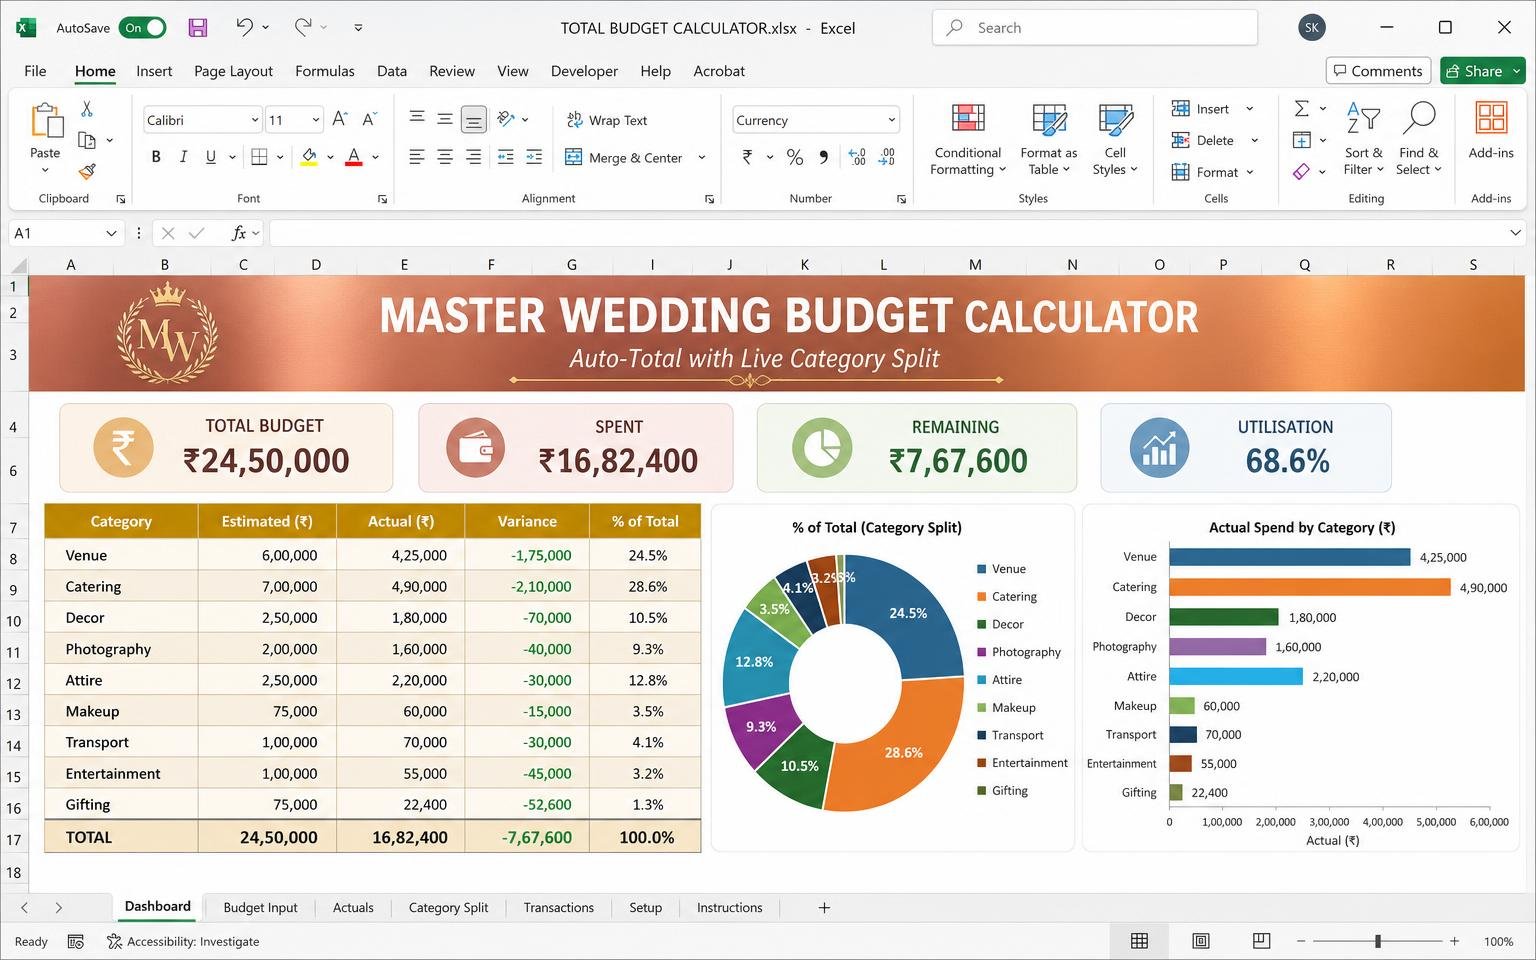
Task: Decrease decimal places
Action: (x=887, y=157)
